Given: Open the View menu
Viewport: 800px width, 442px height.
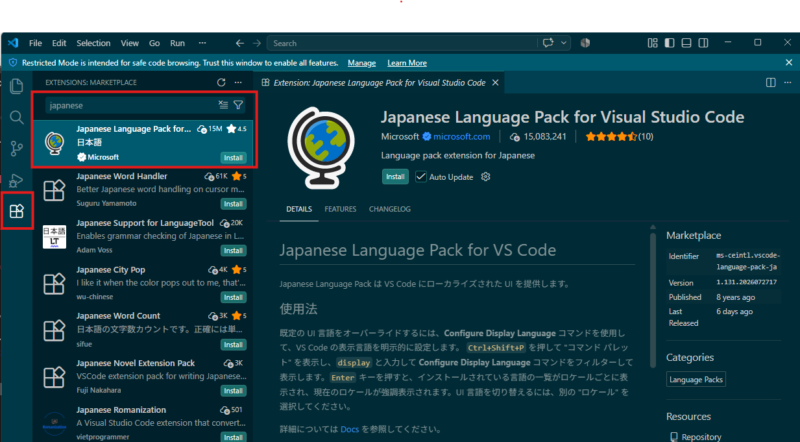Looking at the screenshot, I should point(130,43).
